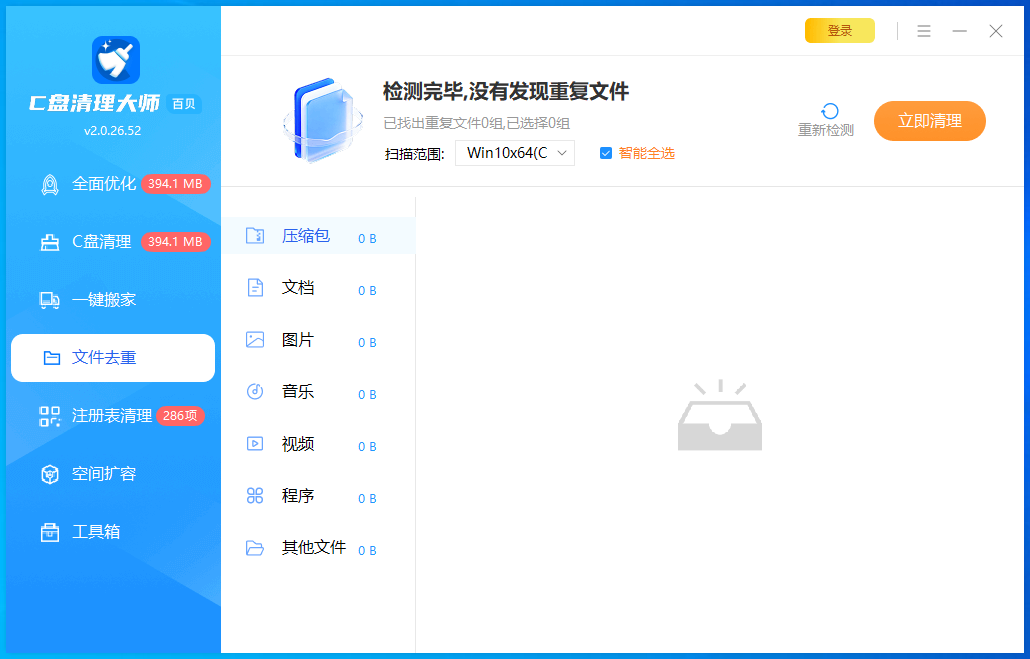Image resolution: width=1030 pixels, height=659 pixels.
Task: Click the 0 B size beside 文档
Action: click(x=367, y=290)
